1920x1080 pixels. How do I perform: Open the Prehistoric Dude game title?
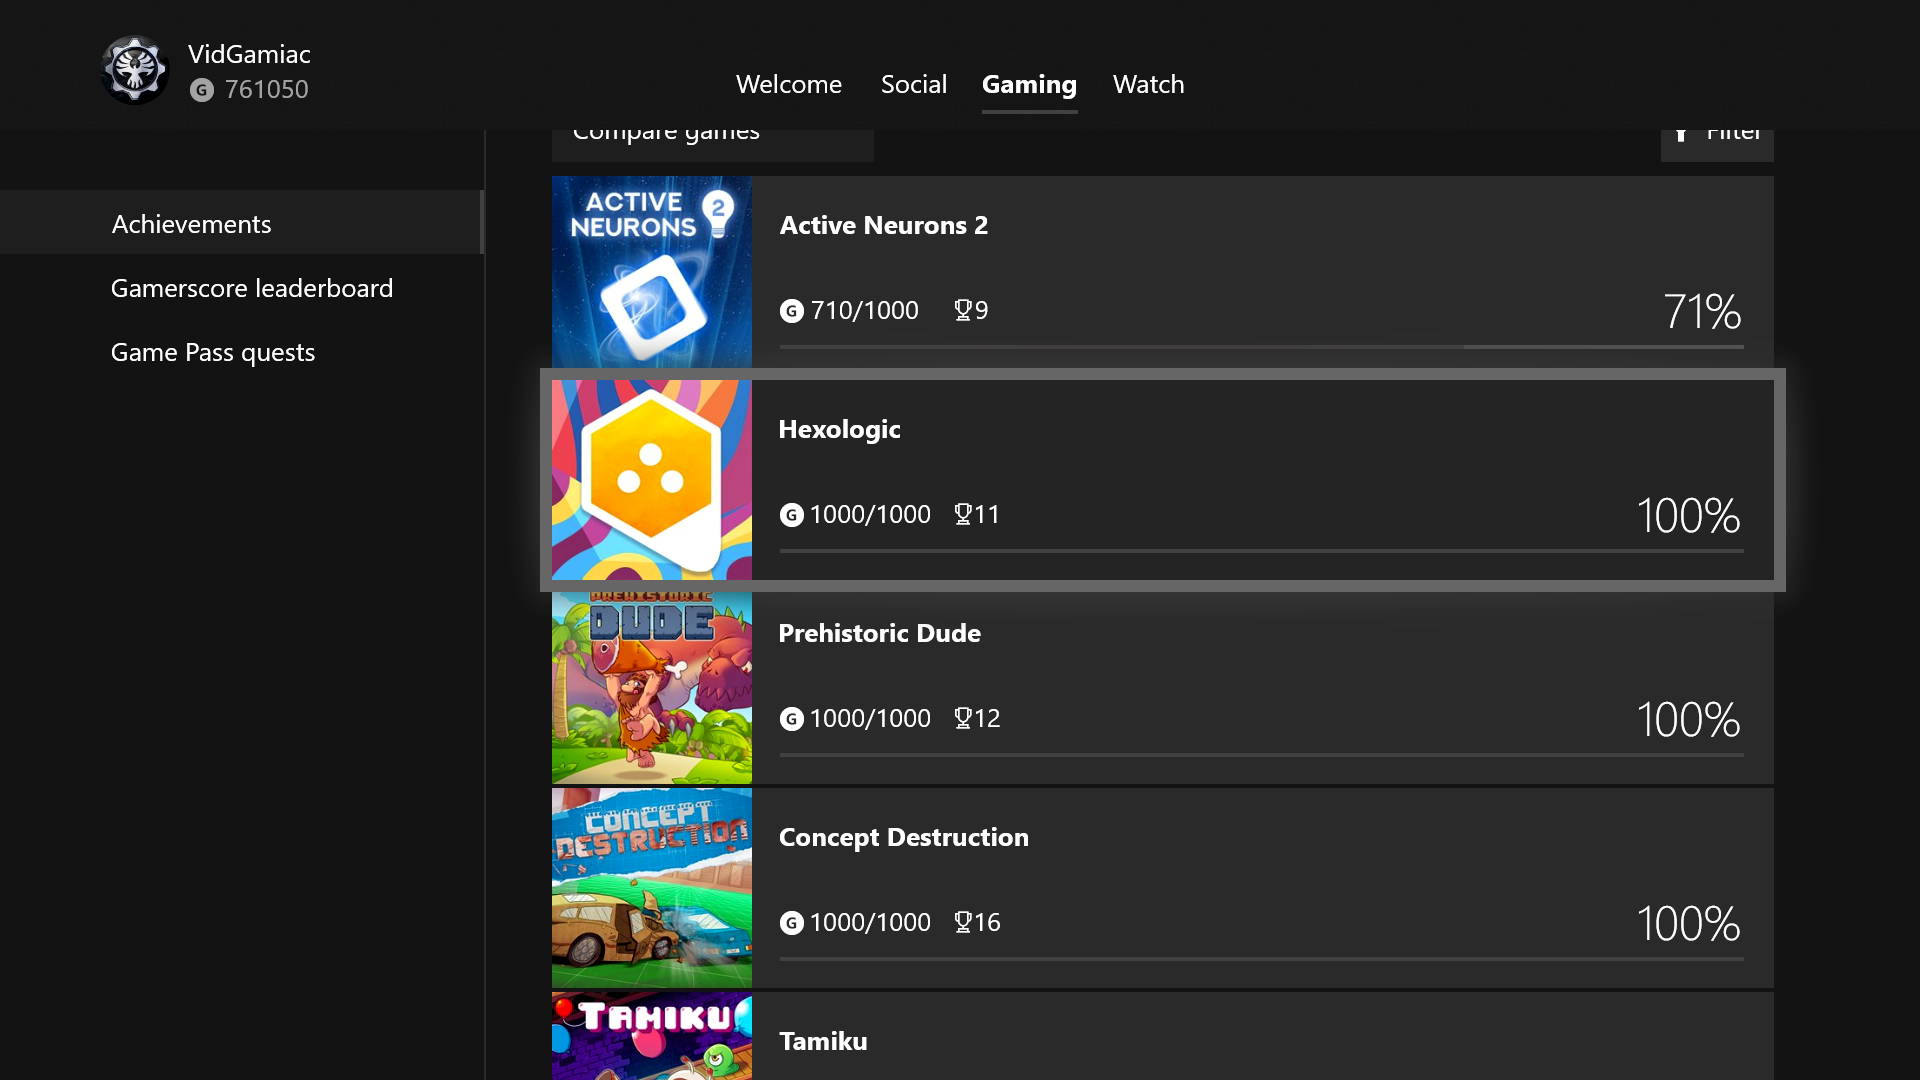879,633
